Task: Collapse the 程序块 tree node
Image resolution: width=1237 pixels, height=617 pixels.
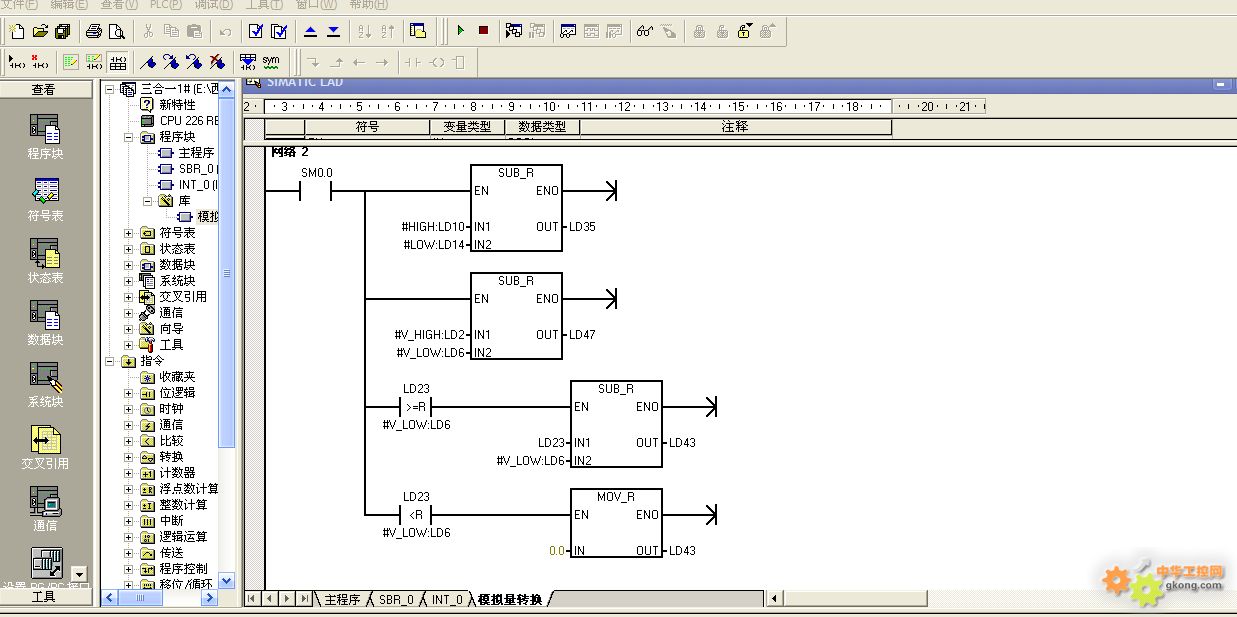Action: tap(128, 137)
